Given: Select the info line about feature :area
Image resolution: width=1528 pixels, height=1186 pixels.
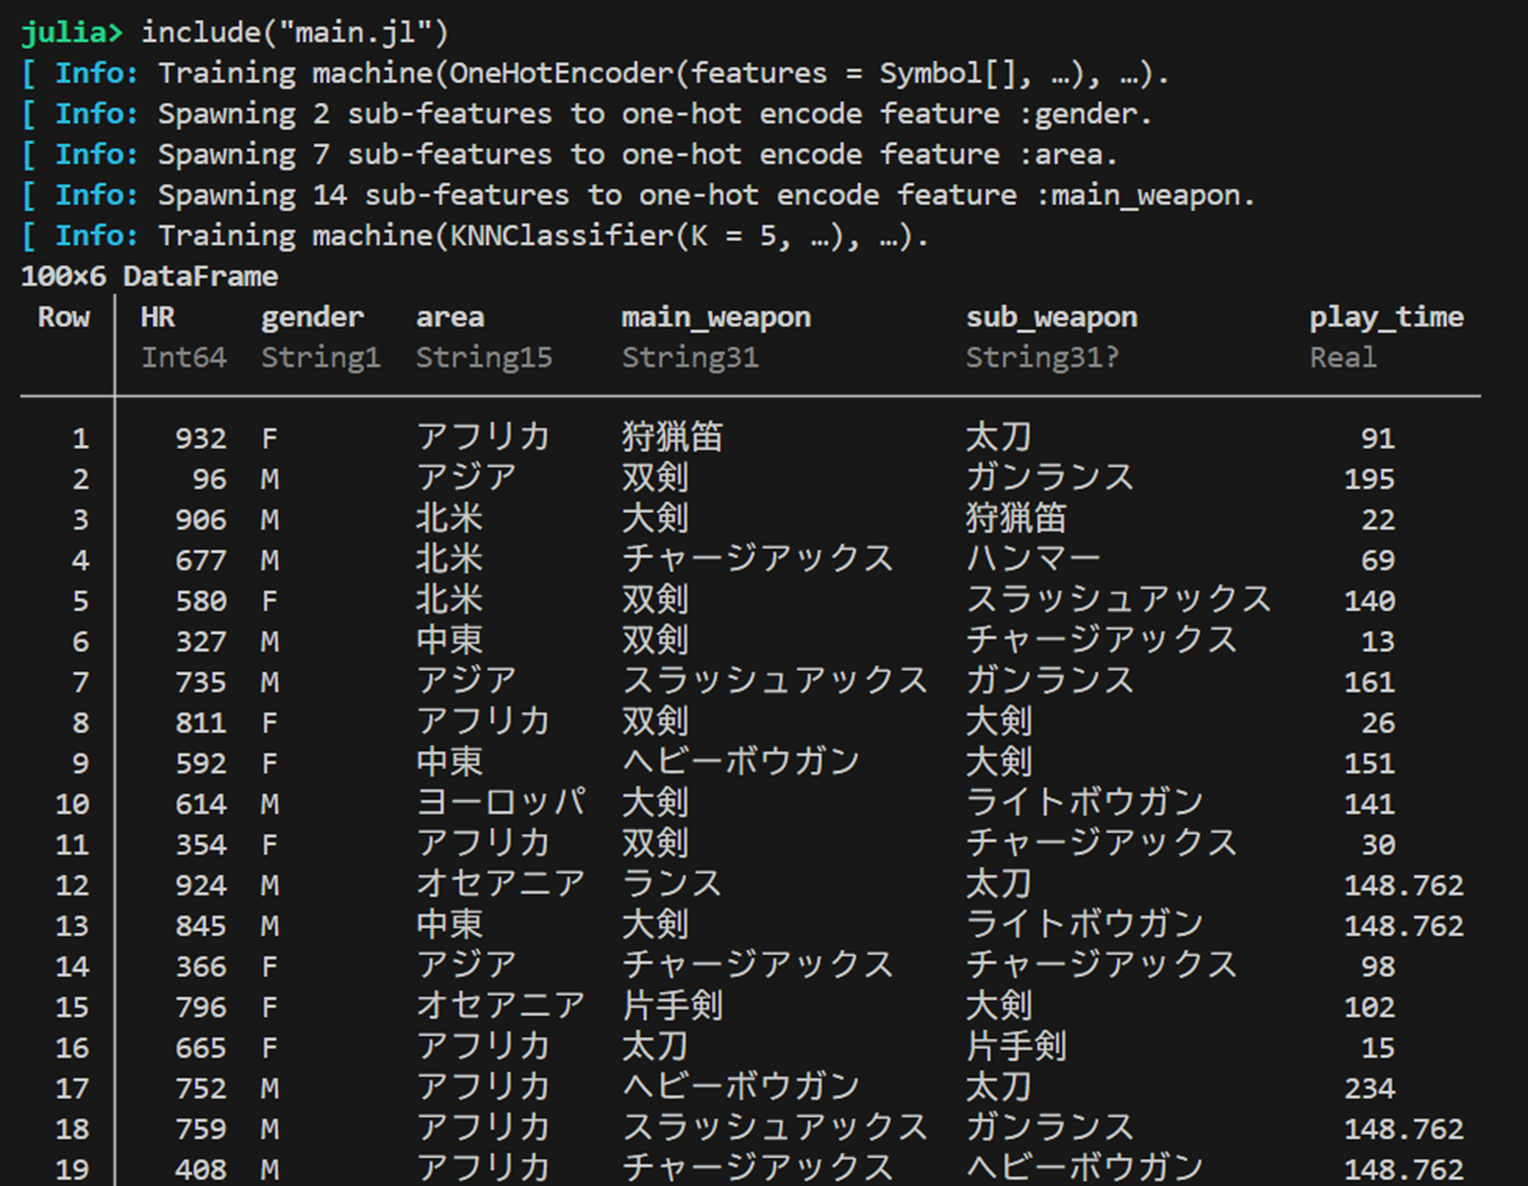Looking at the screenshot, I should pyautogui.click(x=569, y=155).
